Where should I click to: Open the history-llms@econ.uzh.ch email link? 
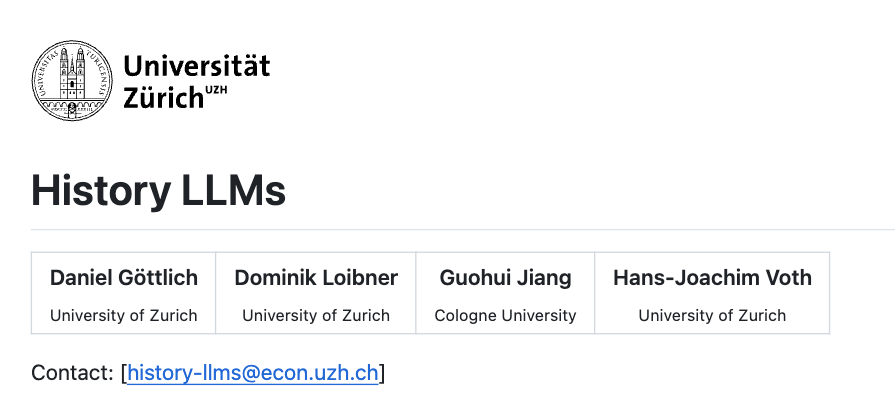pos(253,373)
